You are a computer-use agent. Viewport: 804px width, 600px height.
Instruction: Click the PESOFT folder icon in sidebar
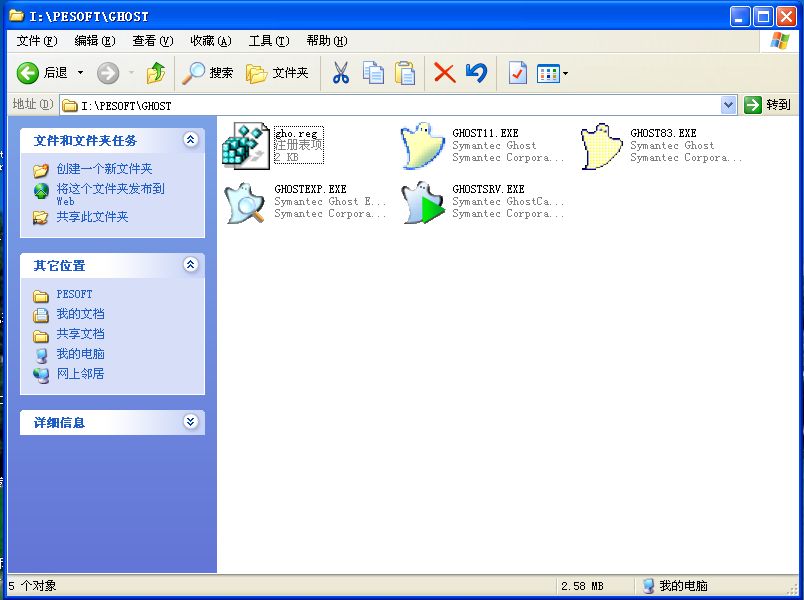pyautogui.click(x=41, y=296)
